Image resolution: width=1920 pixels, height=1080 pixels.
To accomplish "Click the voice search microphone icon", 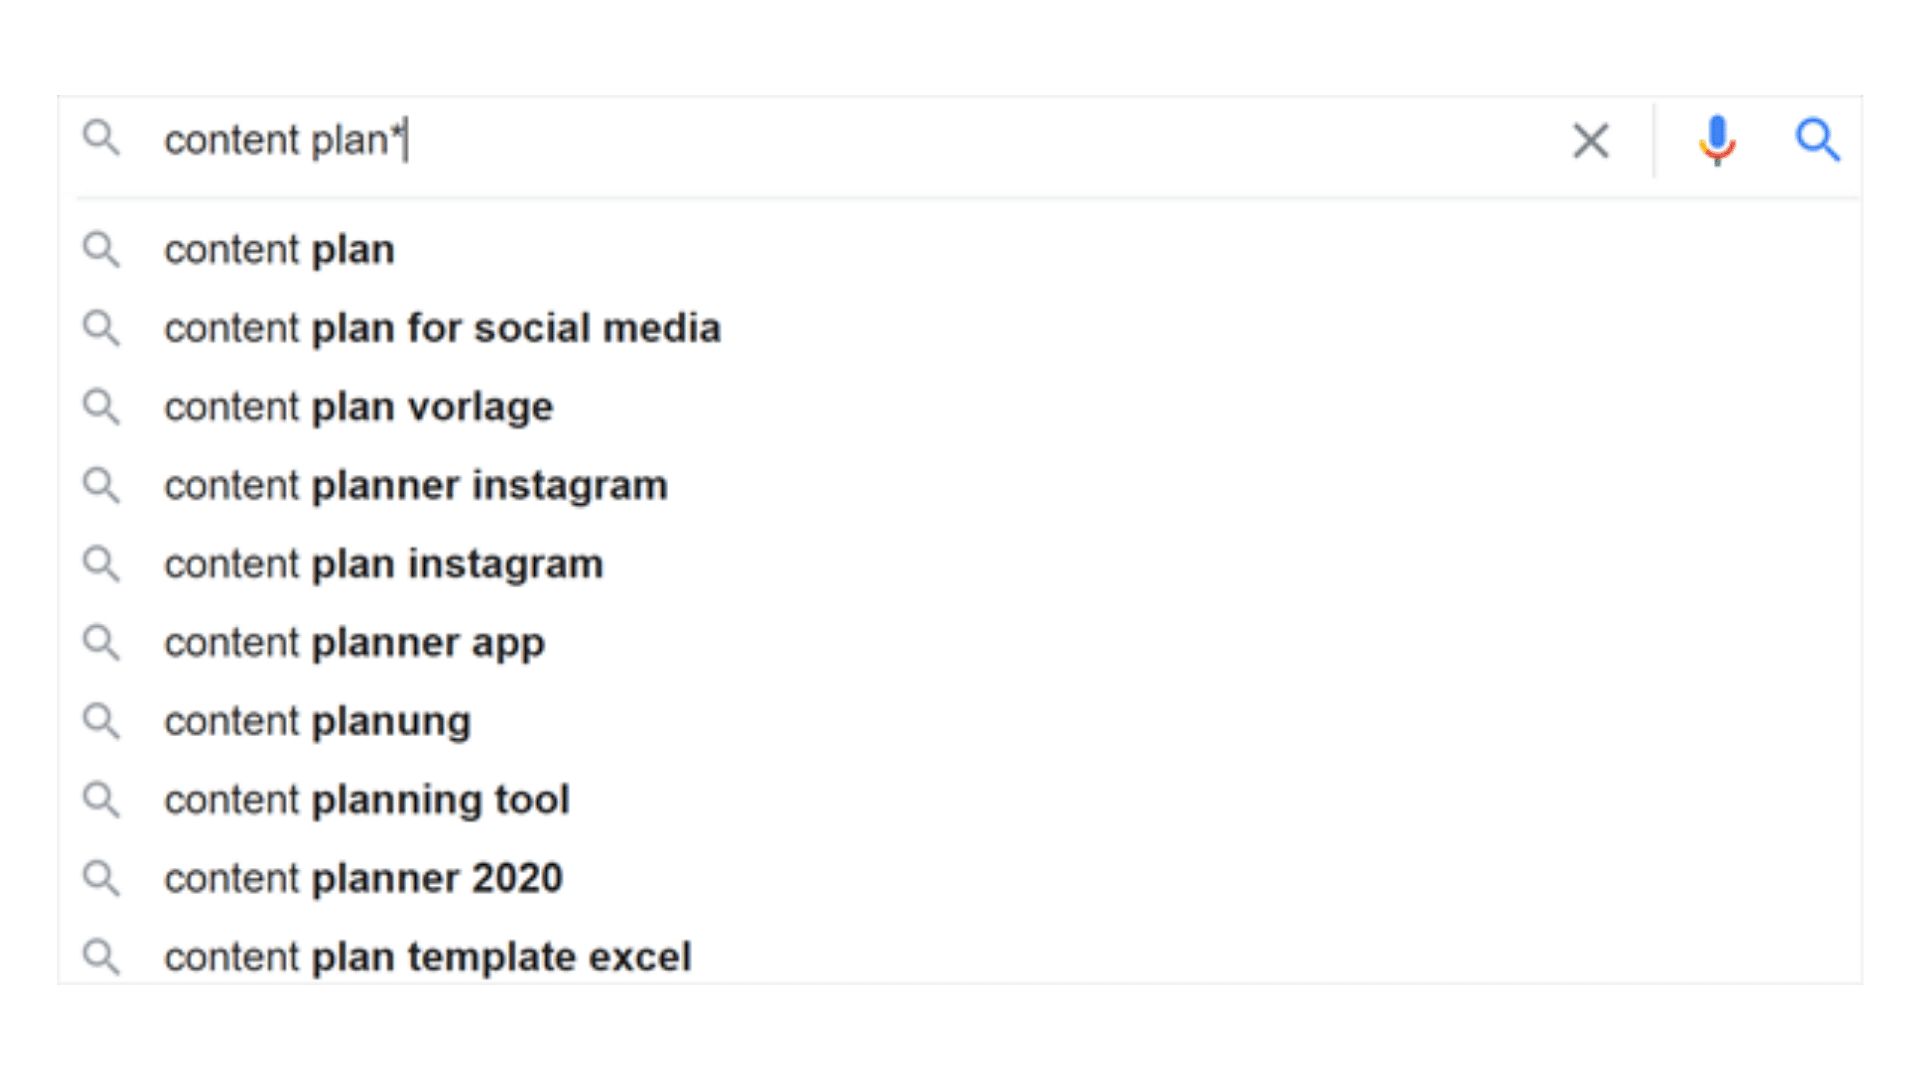I will point(1717,140).
